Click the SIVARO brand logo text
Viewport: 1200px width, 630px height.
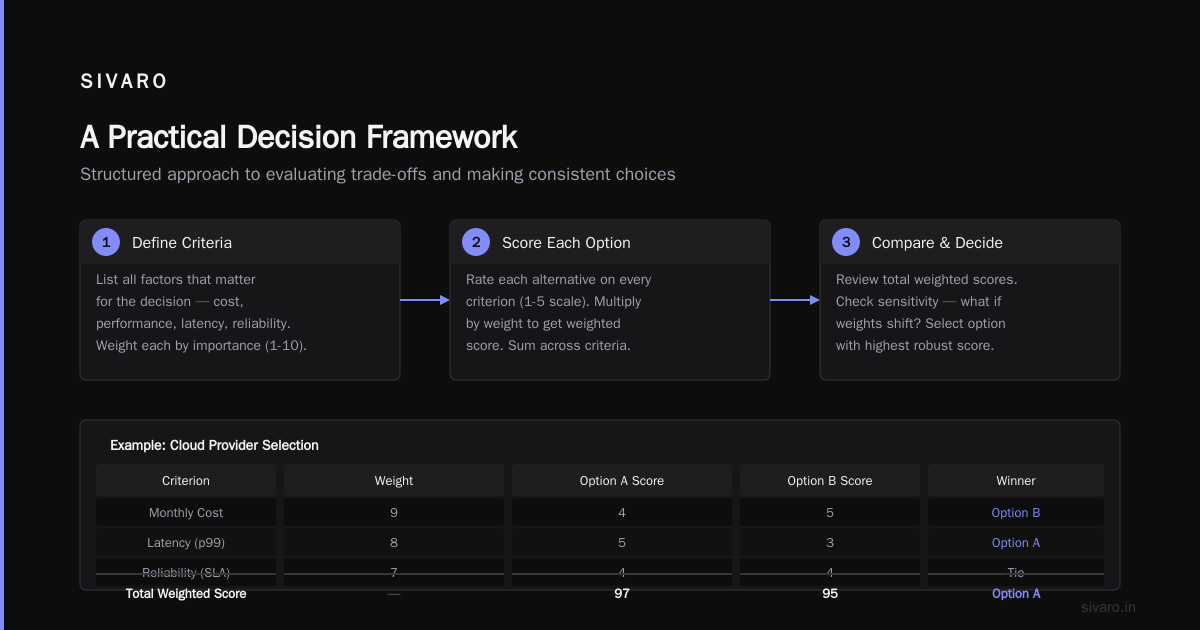[x=124, y=82]
